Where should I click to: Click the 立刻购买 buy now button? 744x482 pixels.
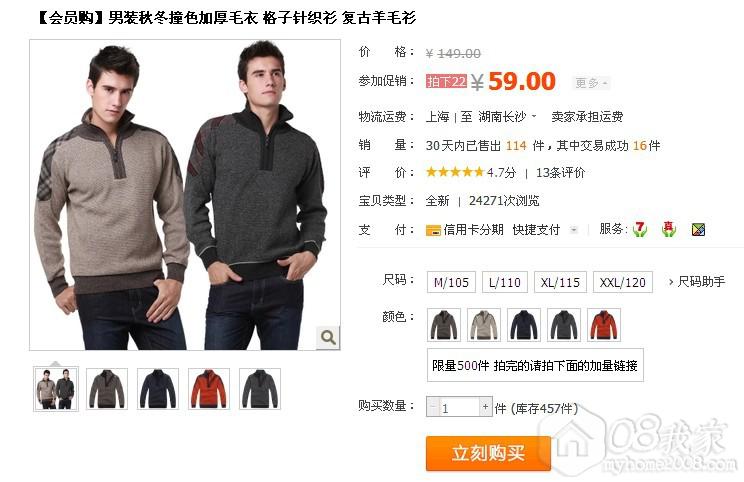pos(488,454)
